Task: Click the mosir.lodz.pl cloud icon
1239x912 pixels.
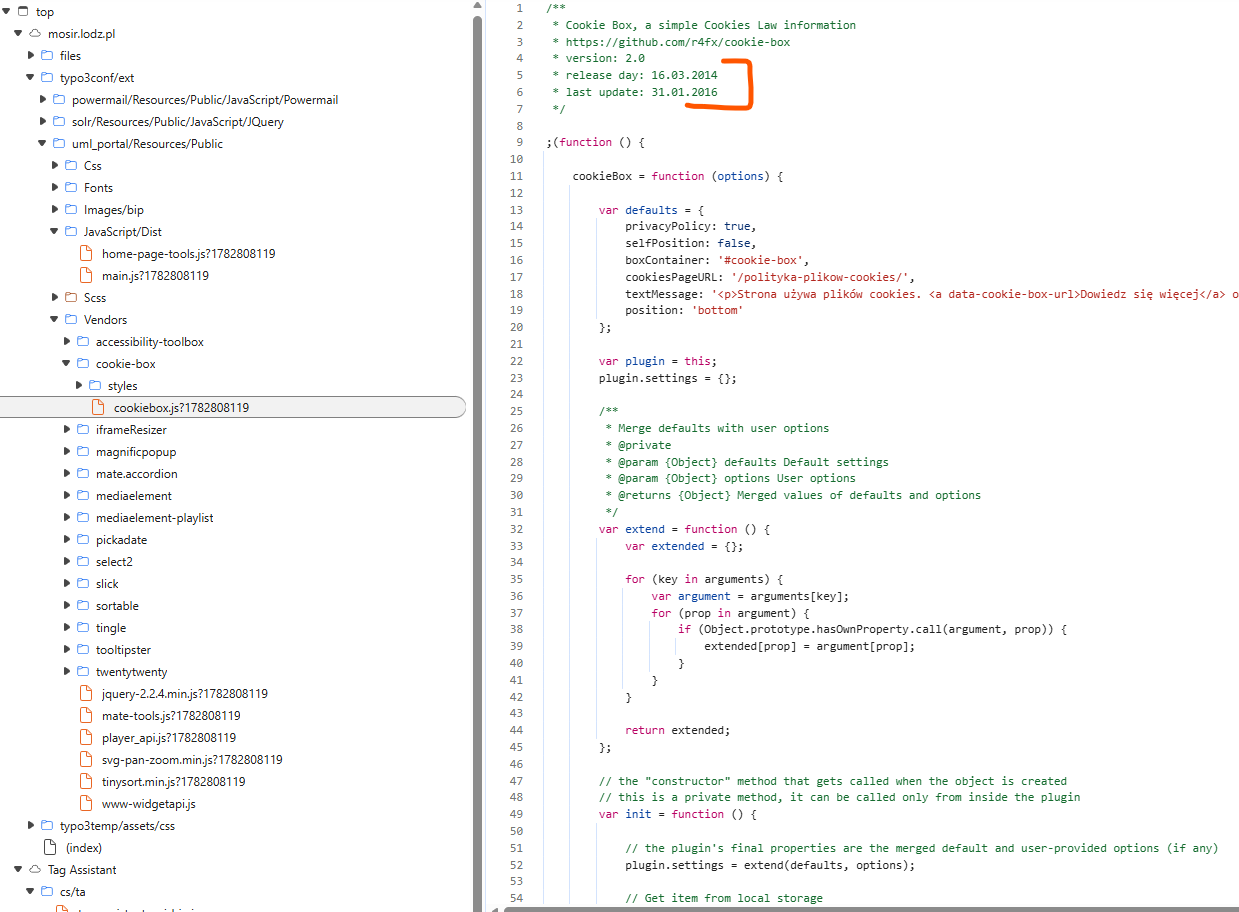Action: coord(35,33)
